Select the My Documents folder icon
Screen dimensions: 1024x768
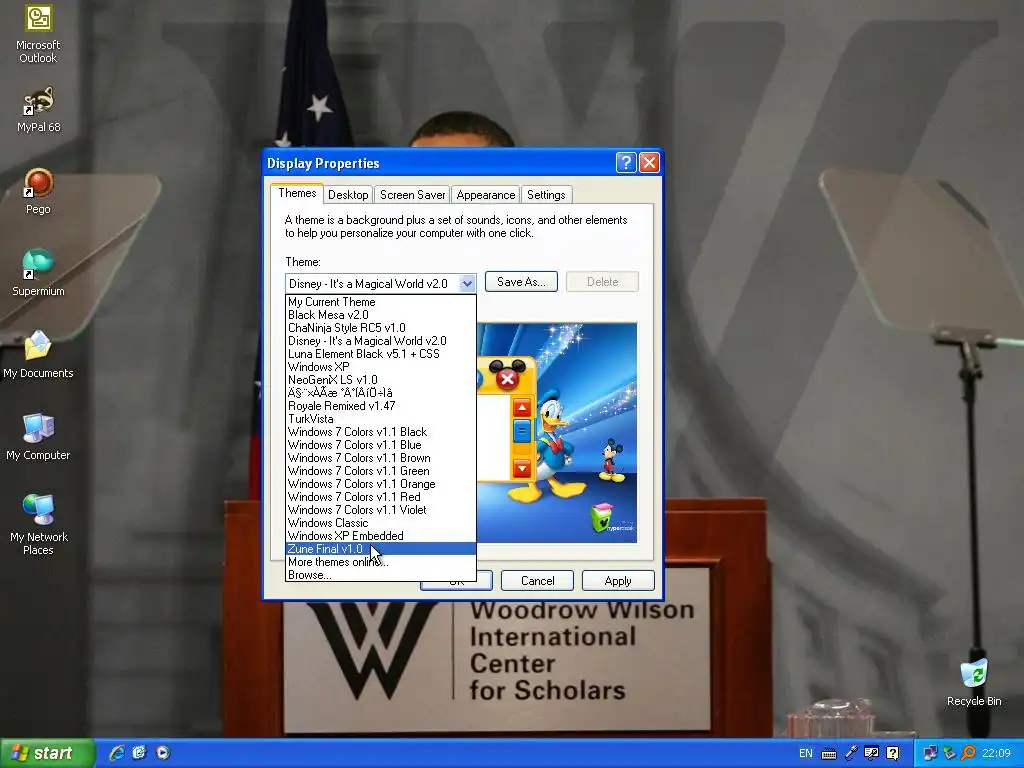[38, 355]
